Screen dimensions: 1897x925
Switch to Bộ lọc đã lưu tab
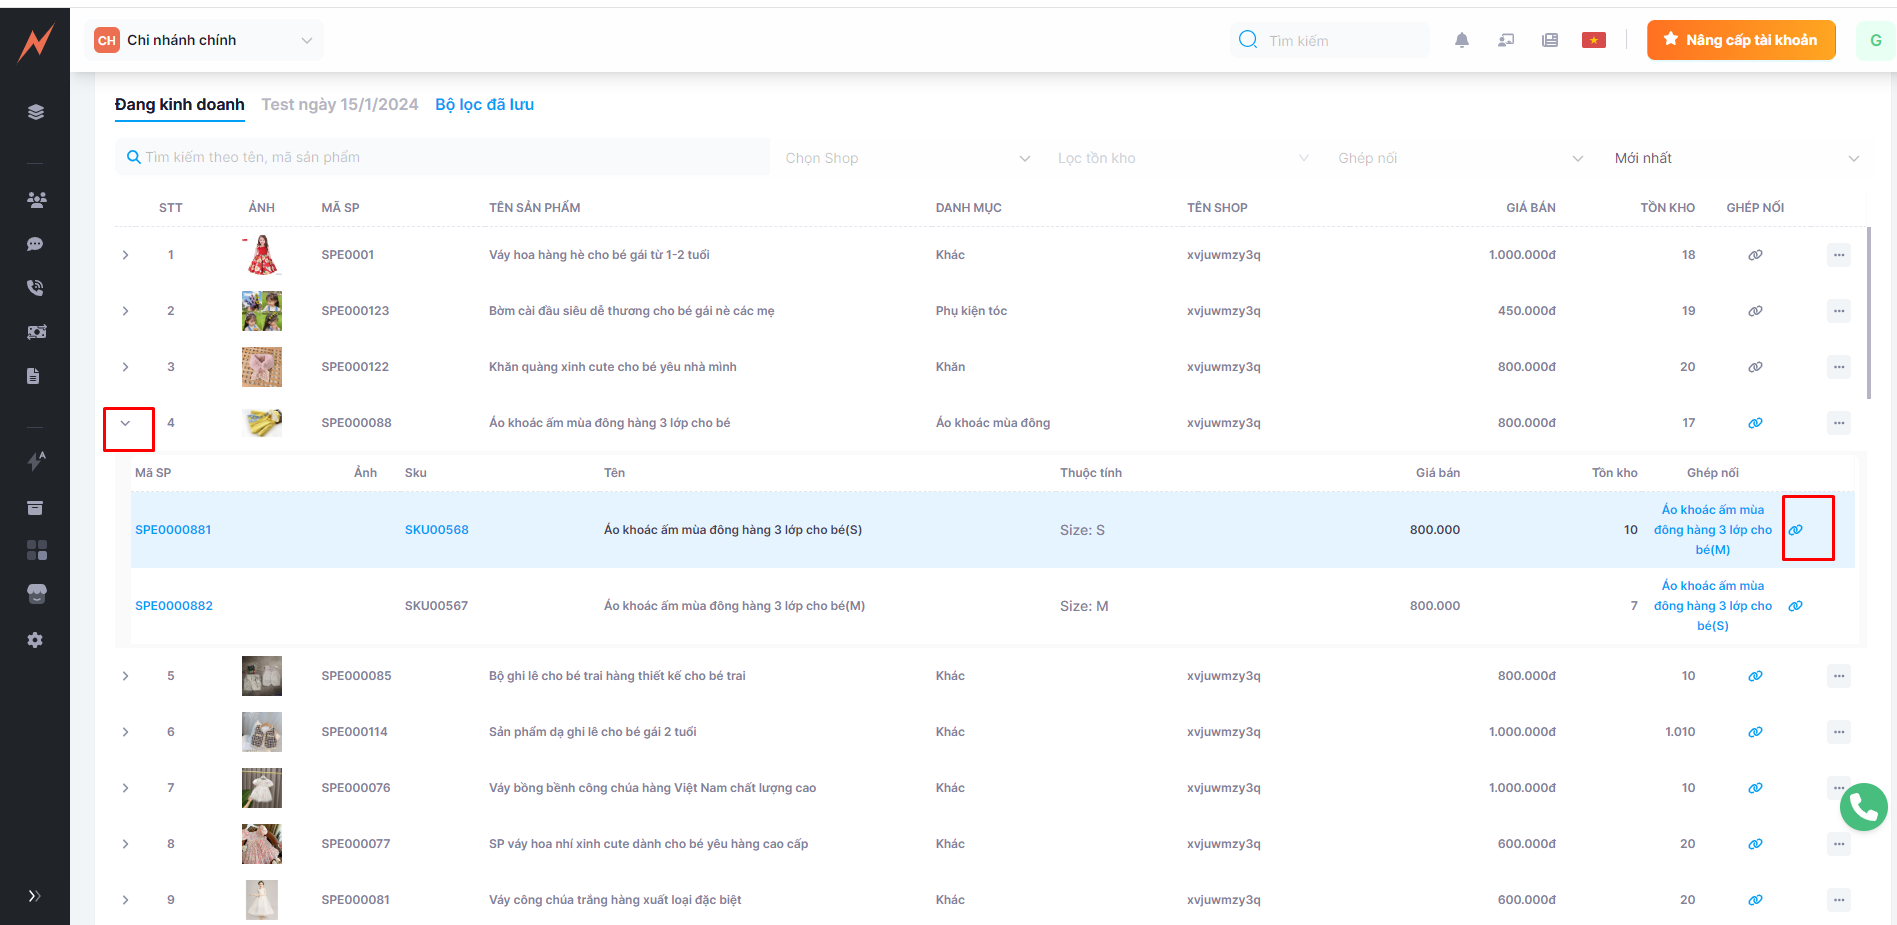tap(484, 105)
